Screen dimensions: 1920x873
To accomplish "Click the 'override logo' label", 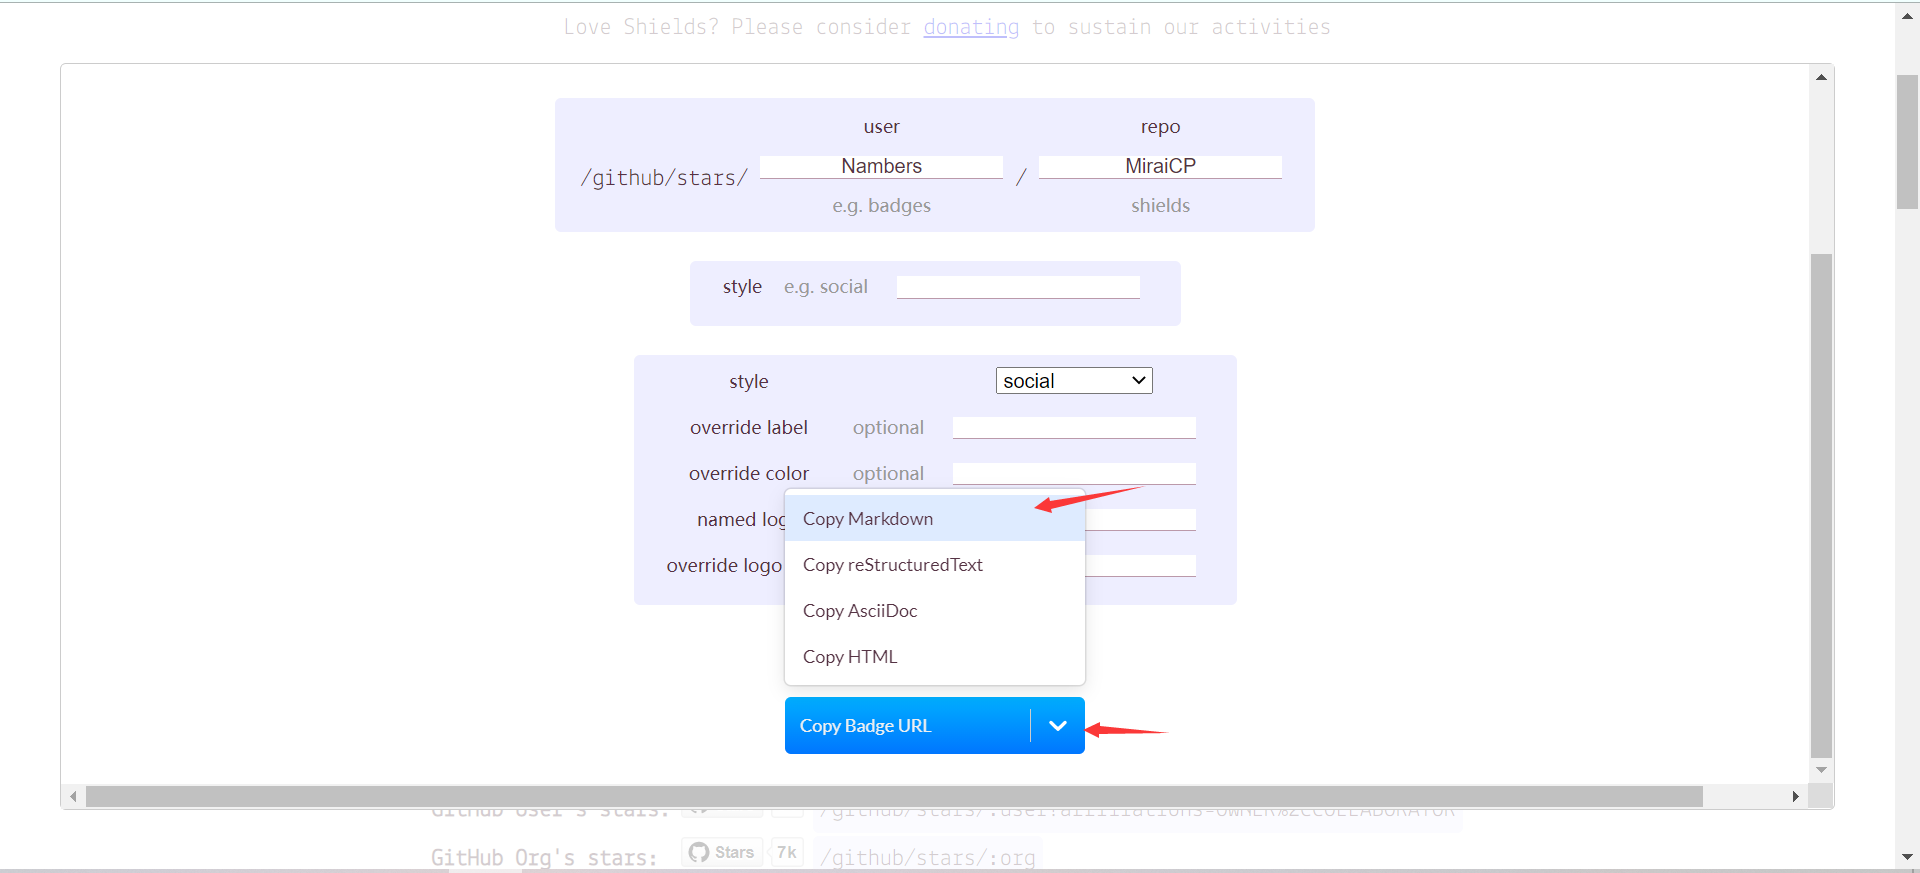I will [725, 566].
